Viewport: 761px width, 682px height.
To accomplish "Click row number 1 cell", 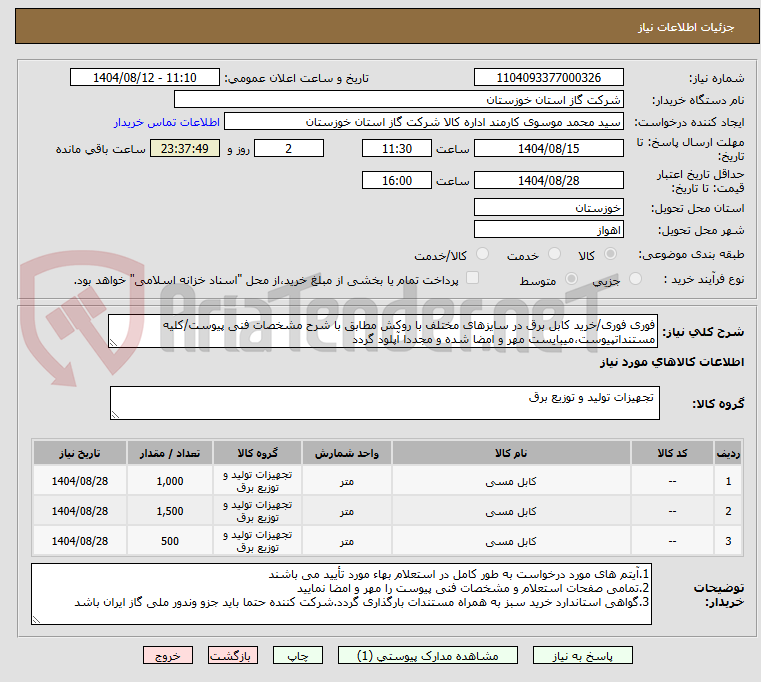I will tap(728, 481).
